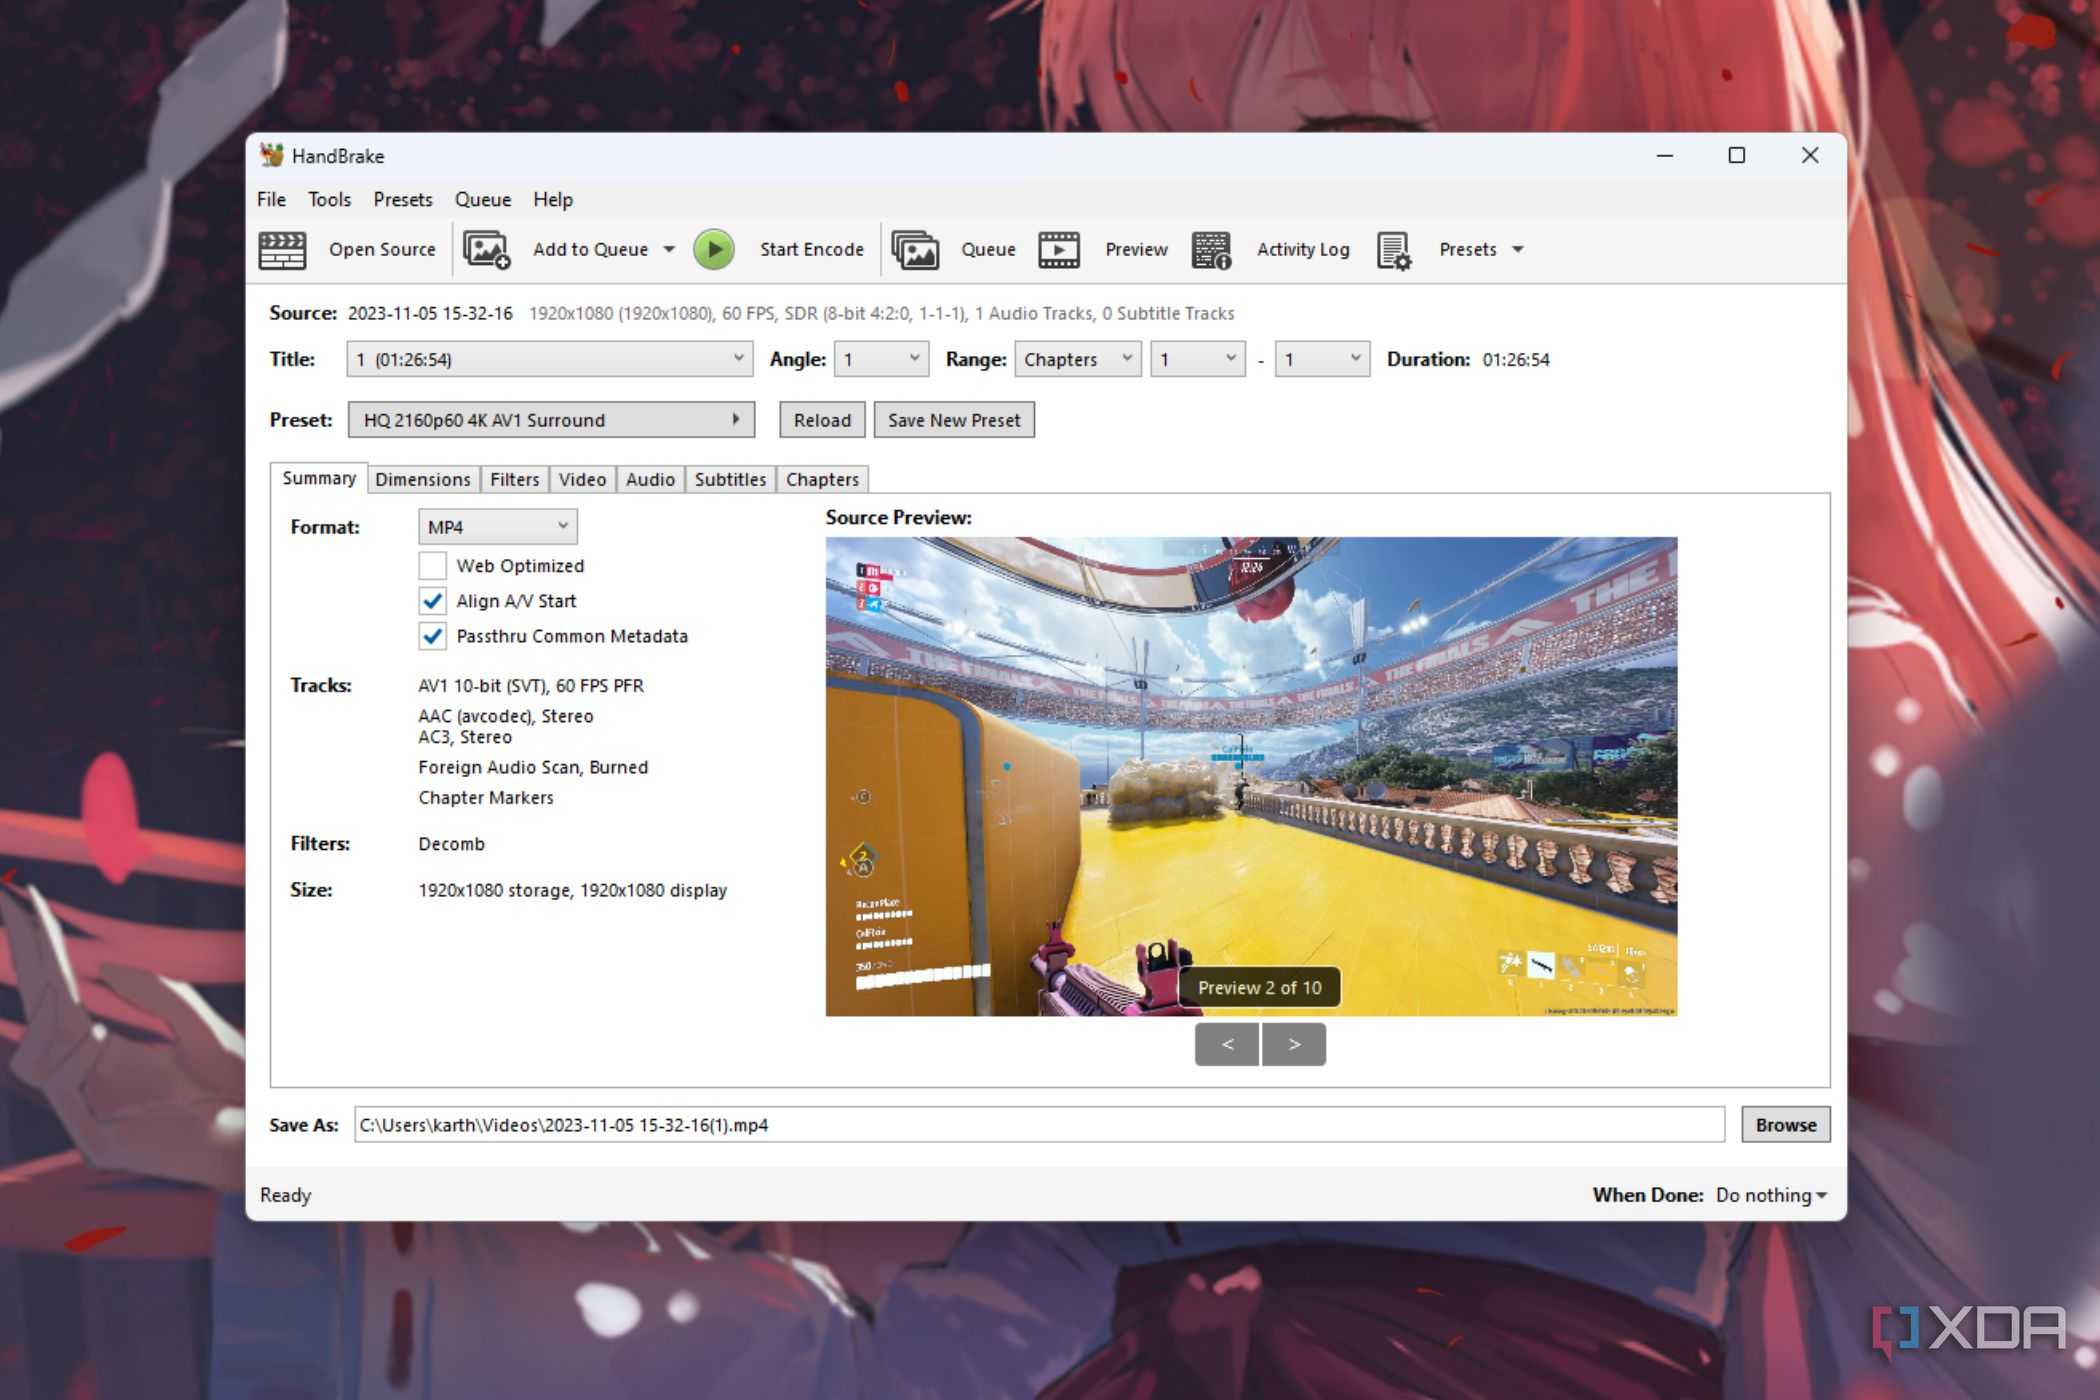Minimize the HandBrake window
The height and width of the screenshot is (1400, 2100).
[x=1665, y=155]
